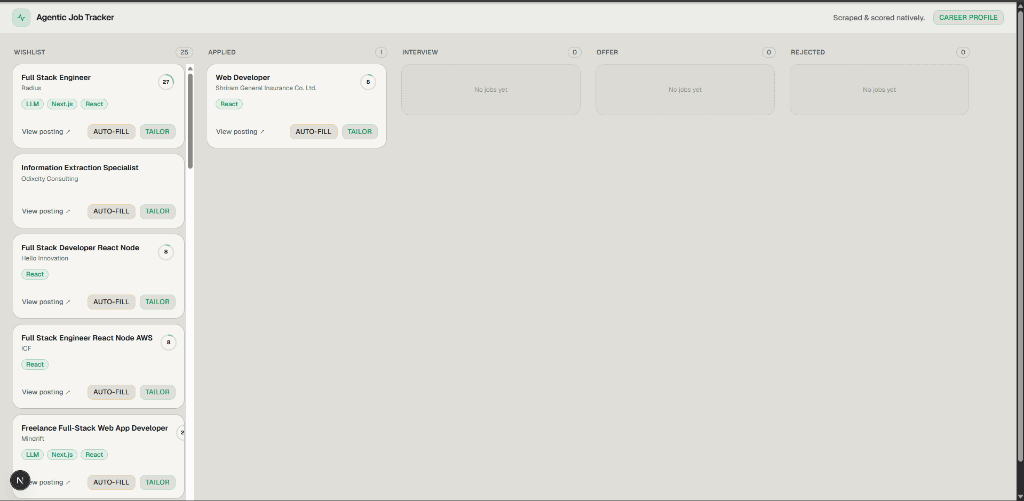The width and height of the screenshot is (1024, 501).
Task: Click the Rejected column header
Action: (808, 52)
